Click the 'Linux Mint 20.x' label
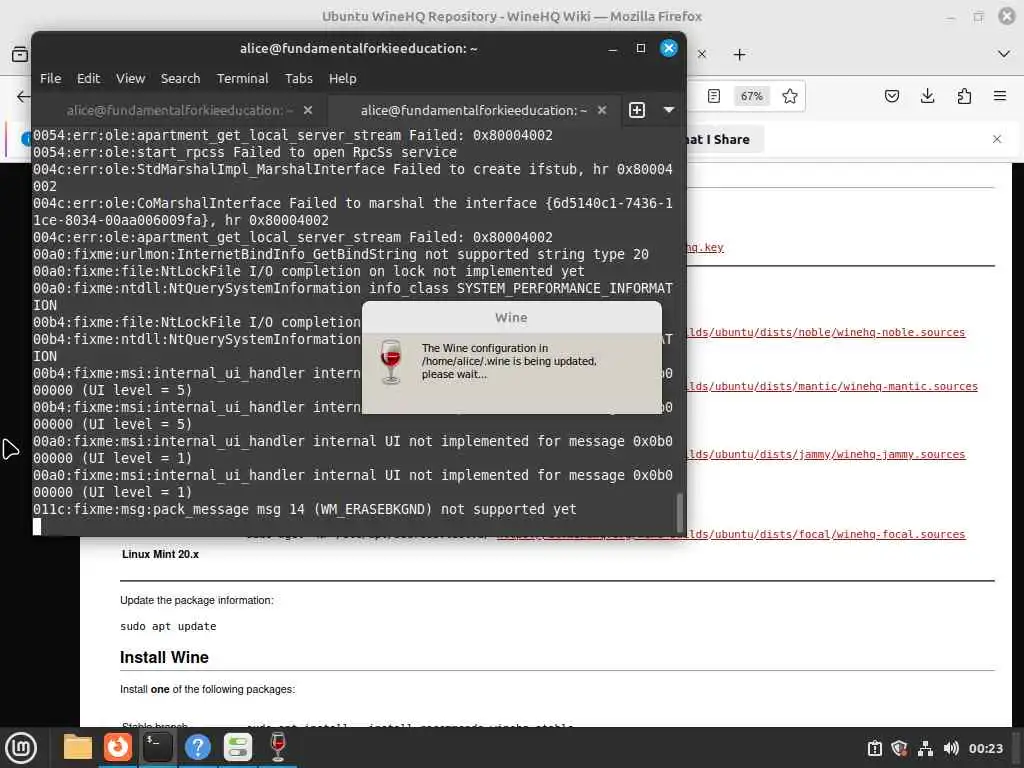The height and width of the screenshot is (768, 1024). tap(160, 554)
